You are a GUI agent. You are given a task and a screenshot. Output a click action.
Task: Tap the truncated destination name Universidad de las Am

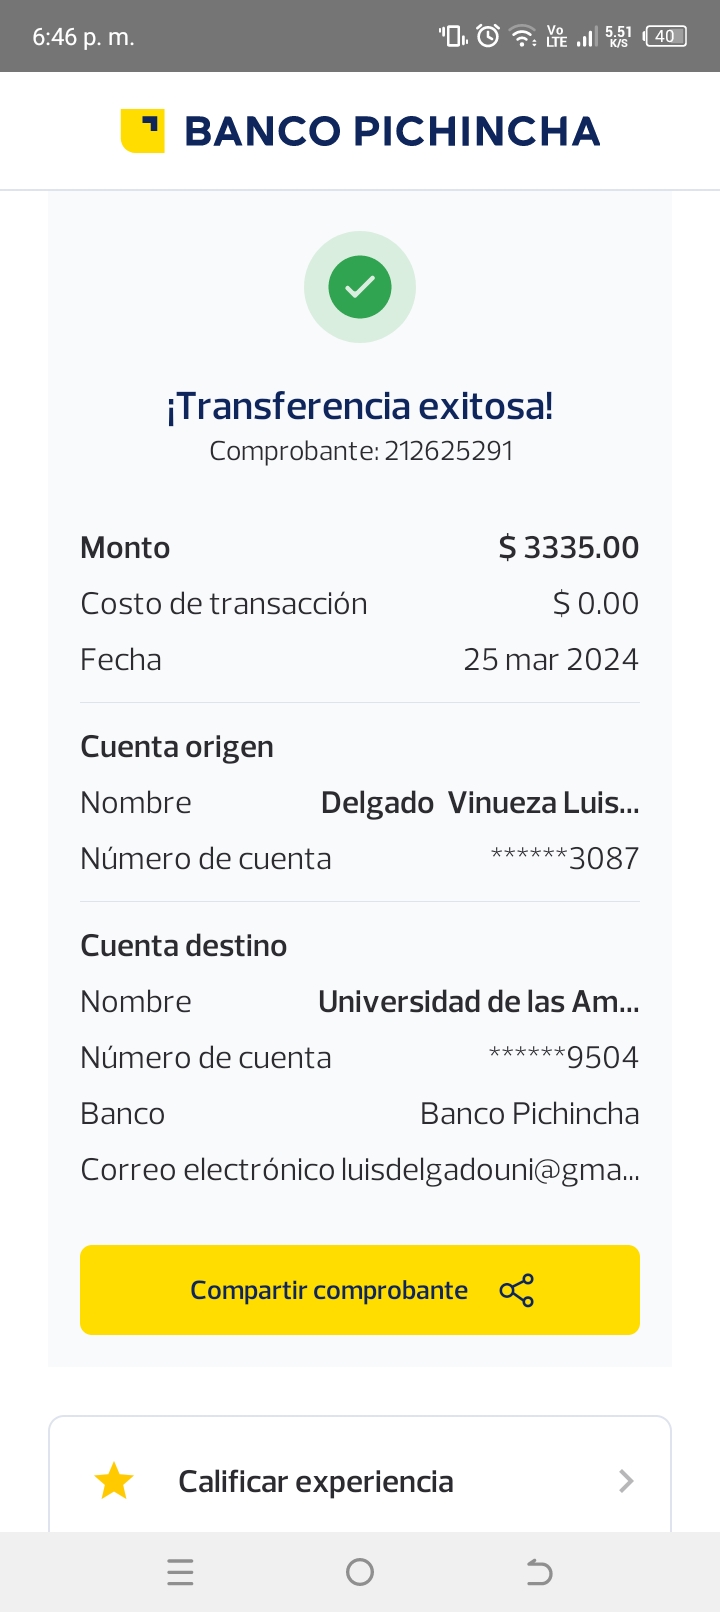coord(478,1002)
